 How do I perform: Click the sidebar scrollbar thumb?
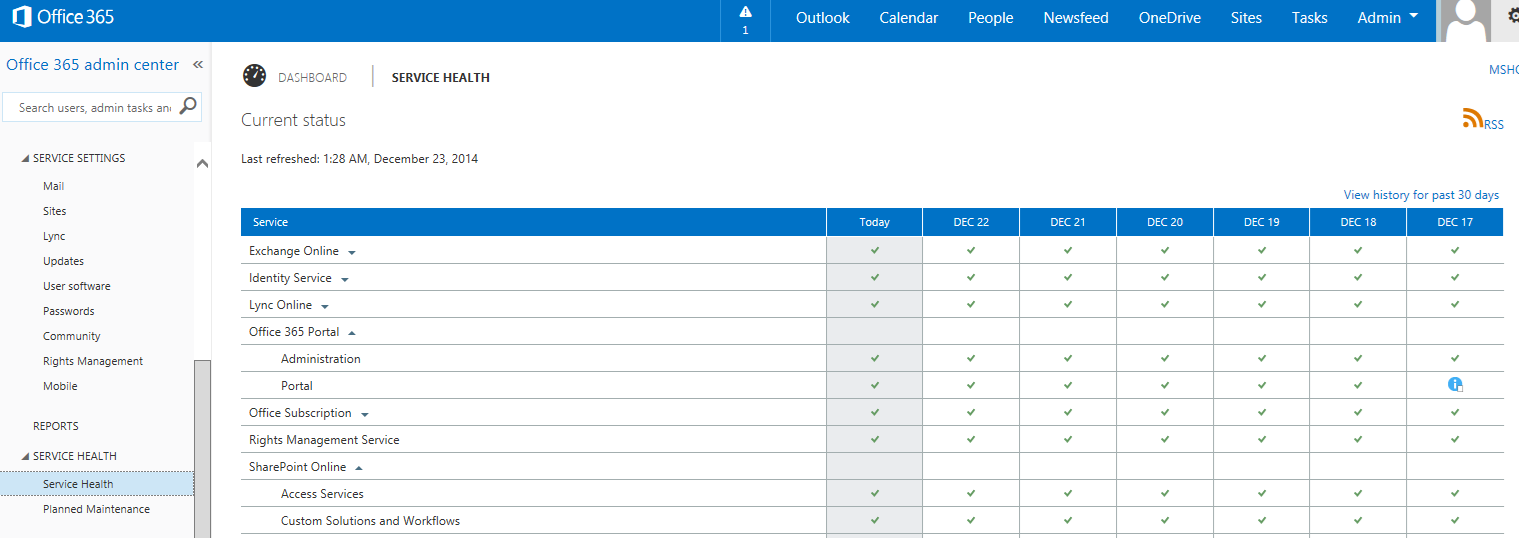point(202,449)
